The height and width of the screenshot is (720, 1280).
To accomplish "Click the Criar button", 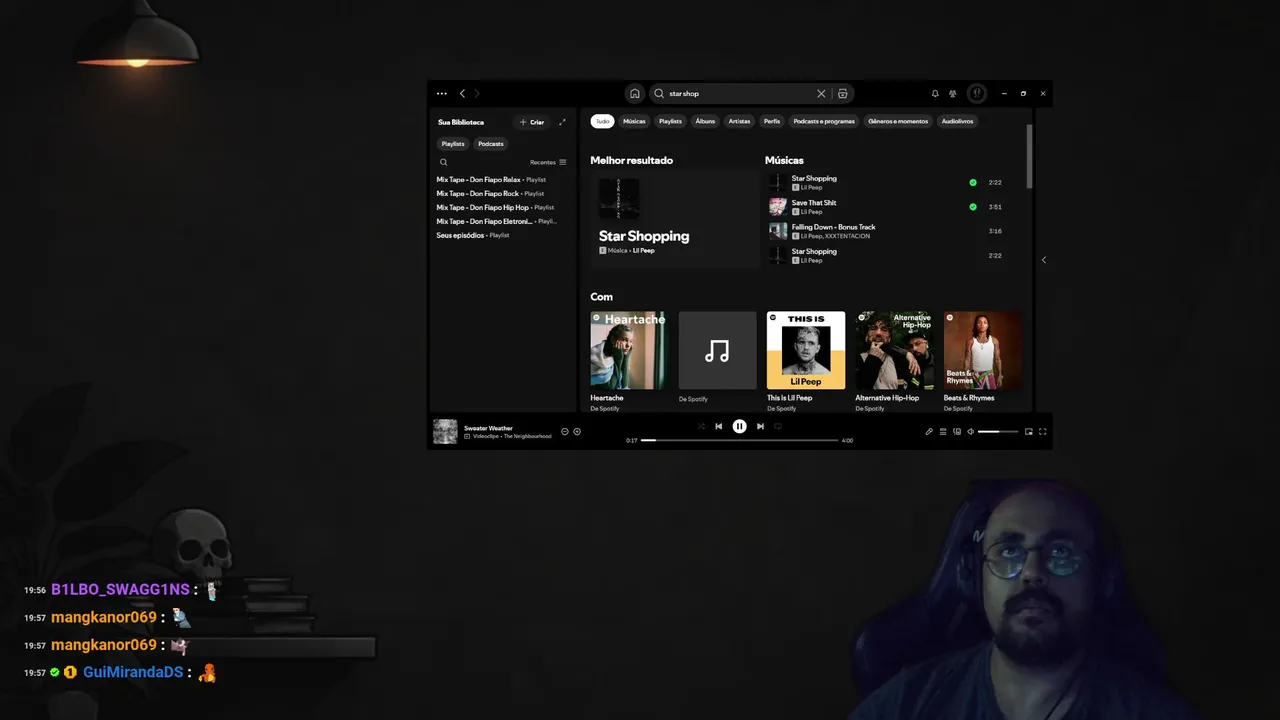I will click(x=532, y=122).
